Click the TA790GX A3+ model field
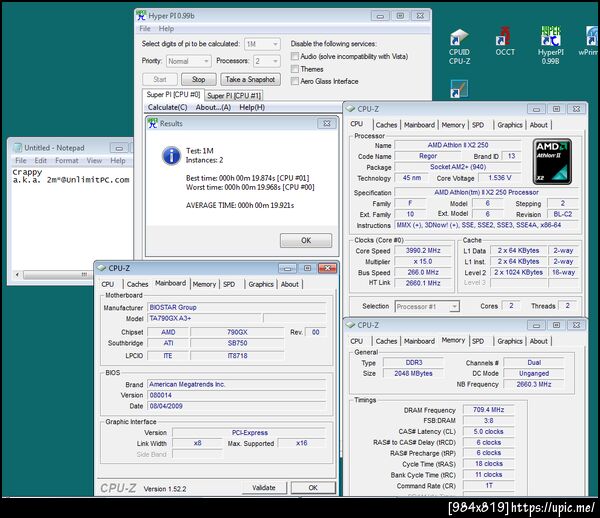Image resolution: width=600 pixels, height=518 pixels. [x=204, y=318]
